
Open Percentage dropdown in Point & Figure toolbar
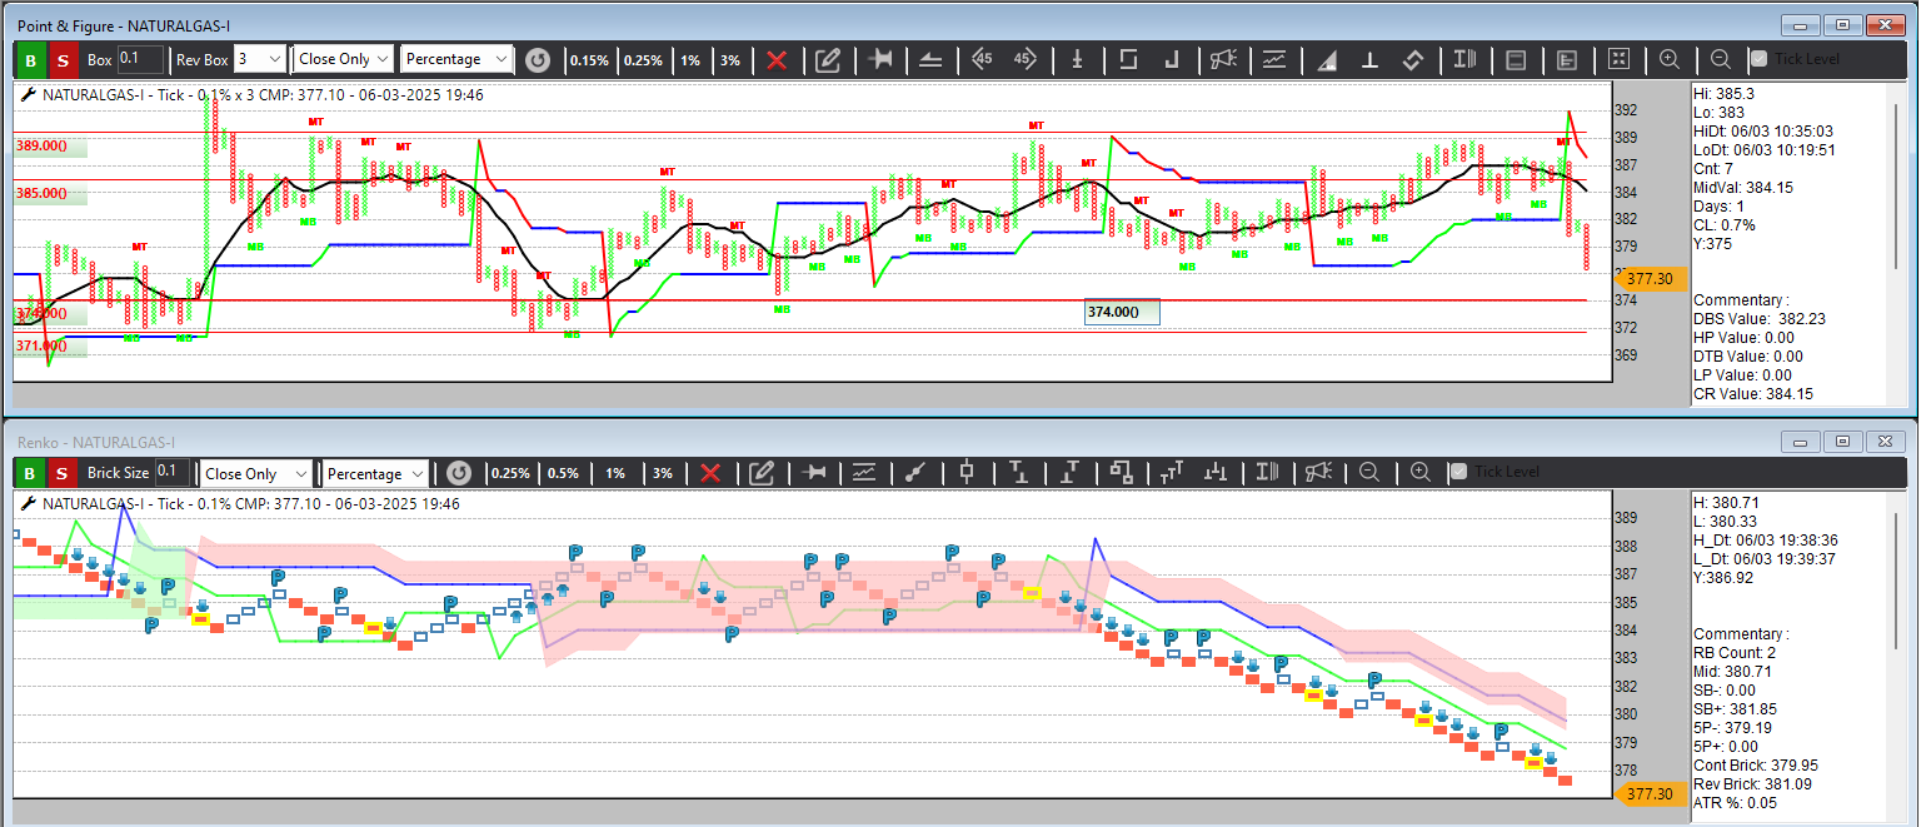[457, 59]
